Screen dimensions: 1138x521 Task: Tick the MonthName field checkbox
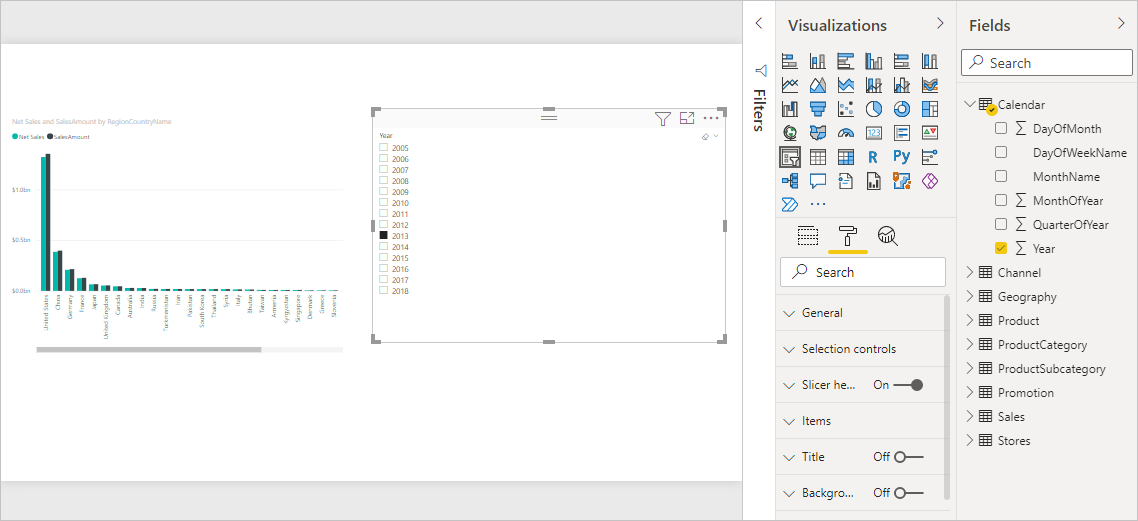(1001, 176)
